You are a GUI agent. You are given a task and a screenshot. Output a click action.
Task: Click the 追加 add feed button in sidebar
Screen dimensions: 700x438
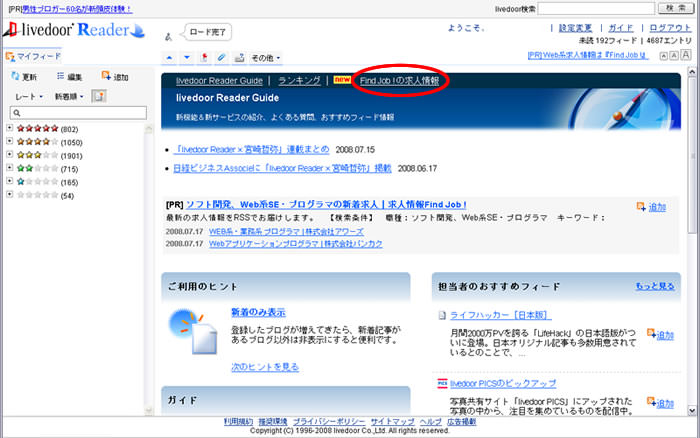point(115,76)
